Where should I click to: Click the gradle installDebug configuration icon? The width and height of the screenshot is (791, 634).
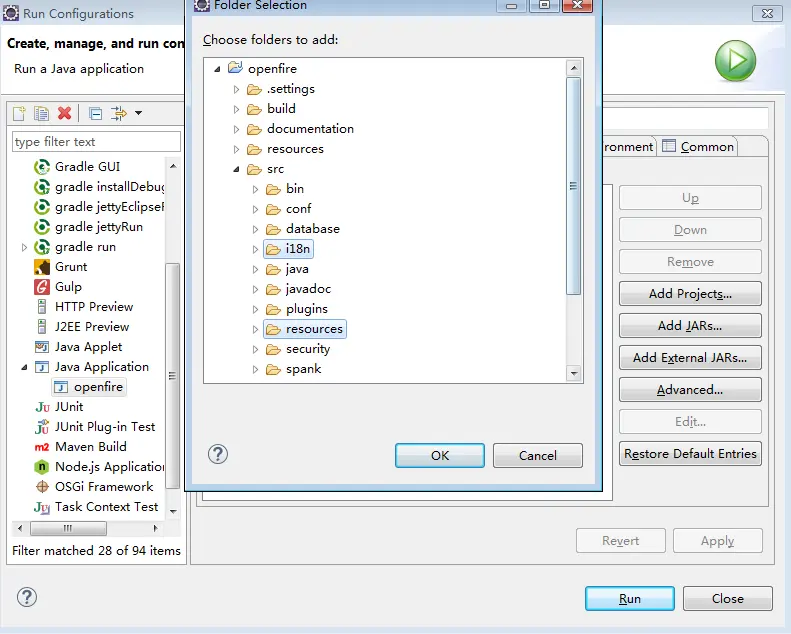[x=42, y=187]
